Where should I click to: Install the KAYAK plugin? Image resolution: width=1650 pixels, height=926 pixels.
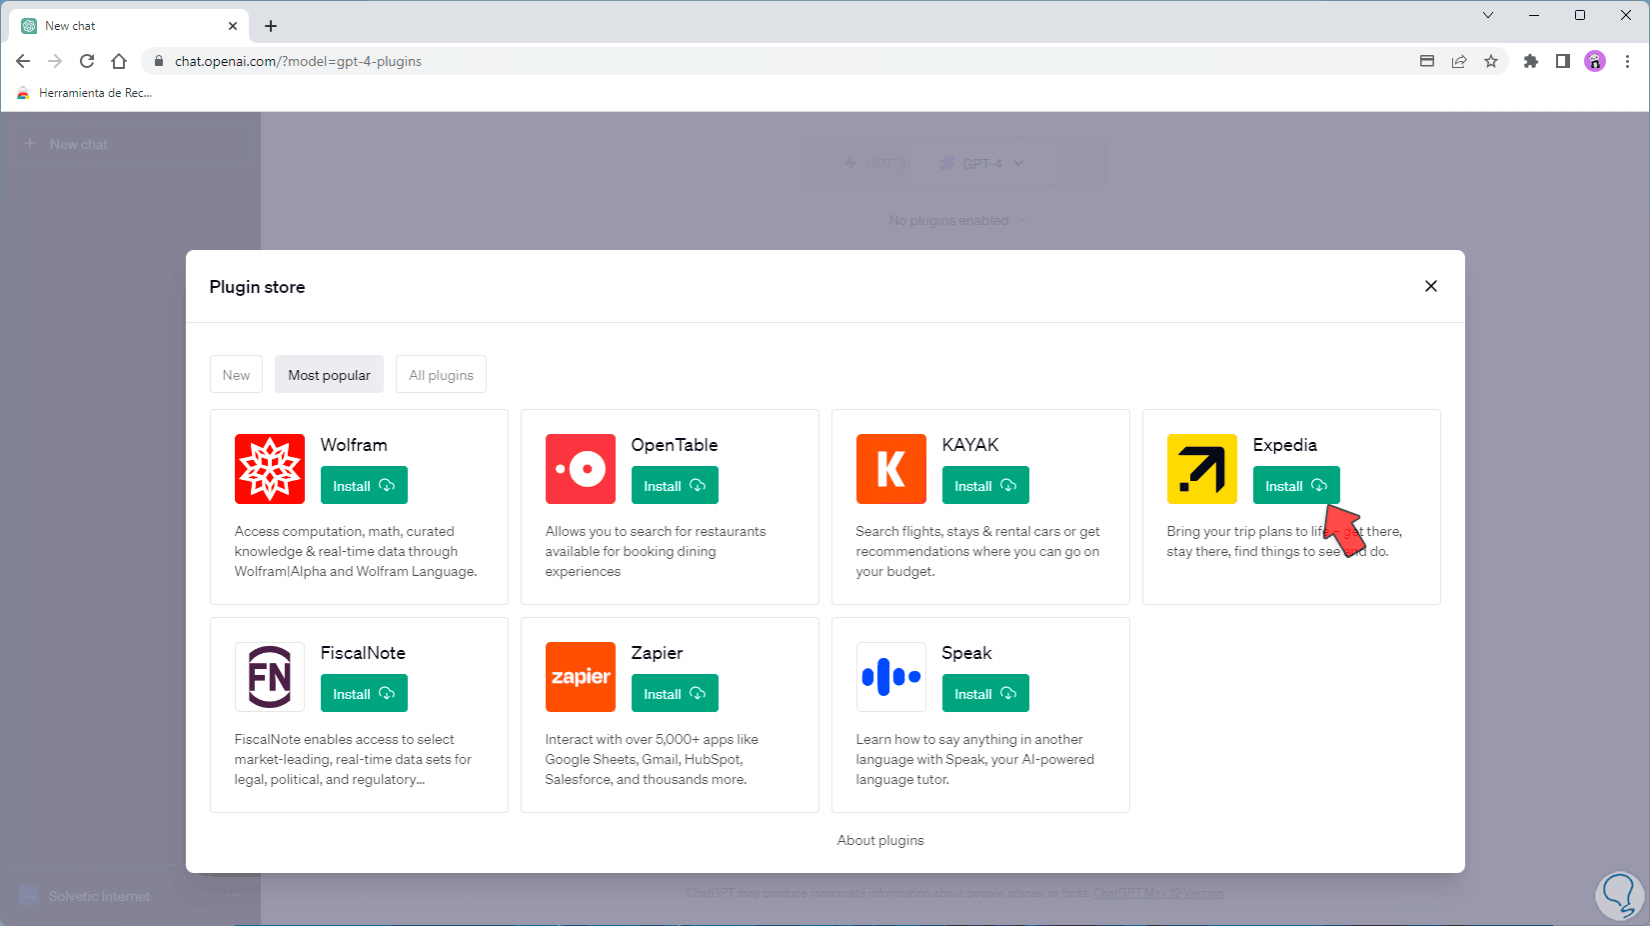point(985,486)
